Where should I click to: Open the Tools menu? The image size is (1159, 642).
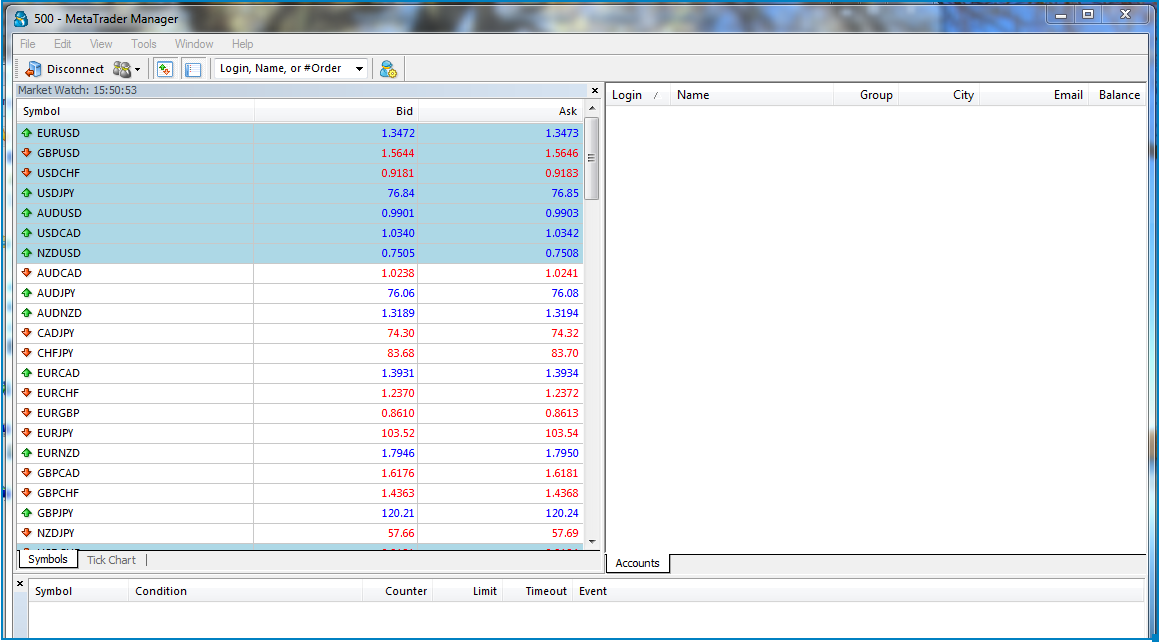point(144,44)
